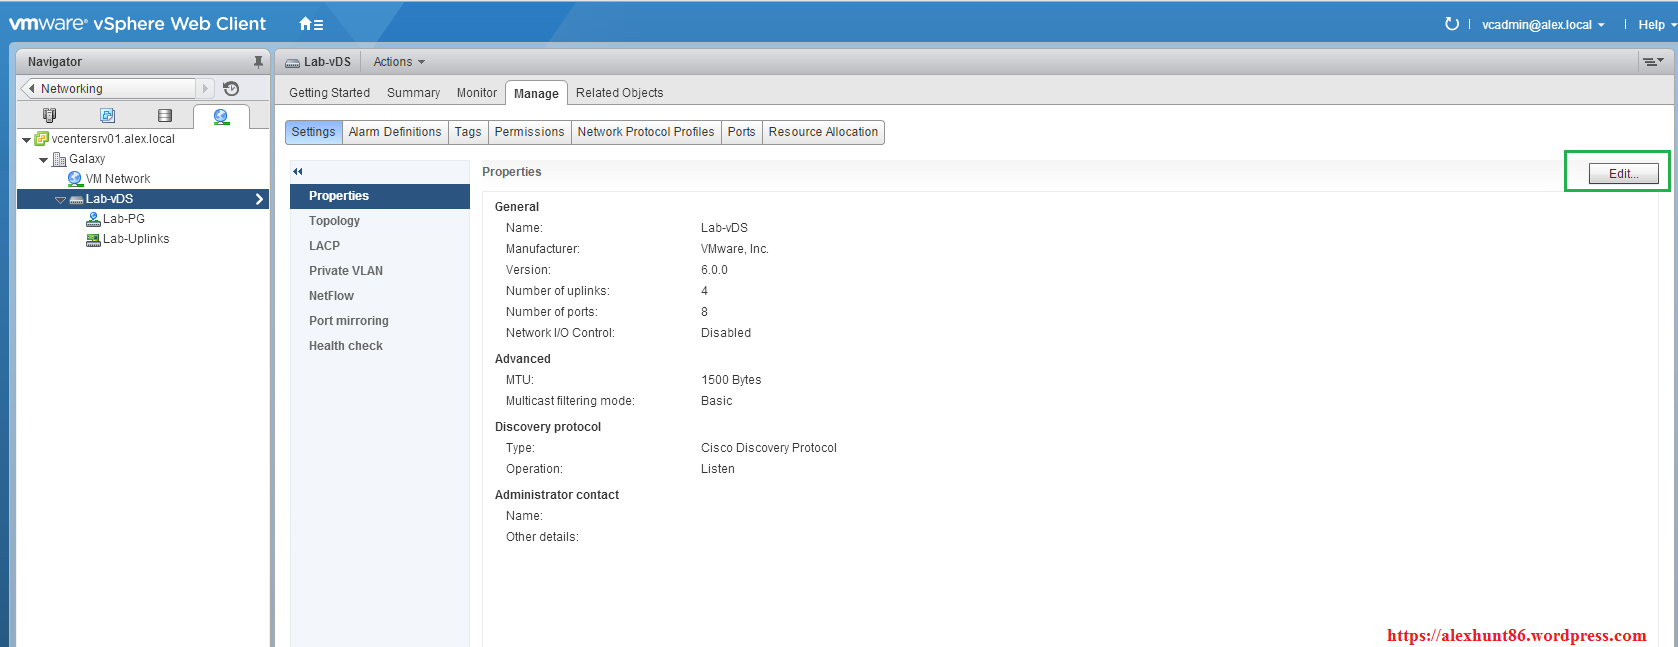Click the Networking inventory view icon

pyautogui.click(x=221, y=116)
